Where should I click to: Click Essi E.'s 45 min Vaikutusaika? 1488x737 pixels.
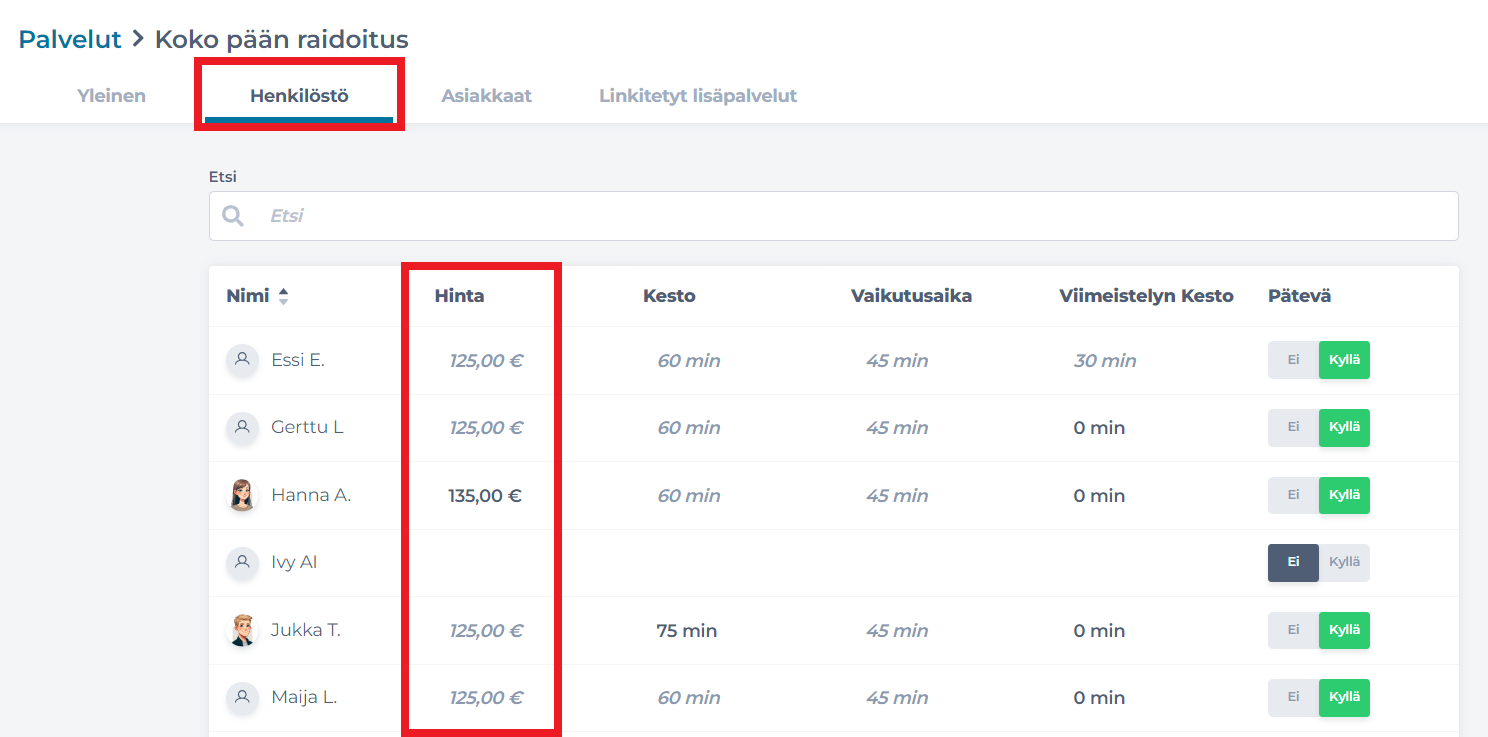click(x=897, y=361)
